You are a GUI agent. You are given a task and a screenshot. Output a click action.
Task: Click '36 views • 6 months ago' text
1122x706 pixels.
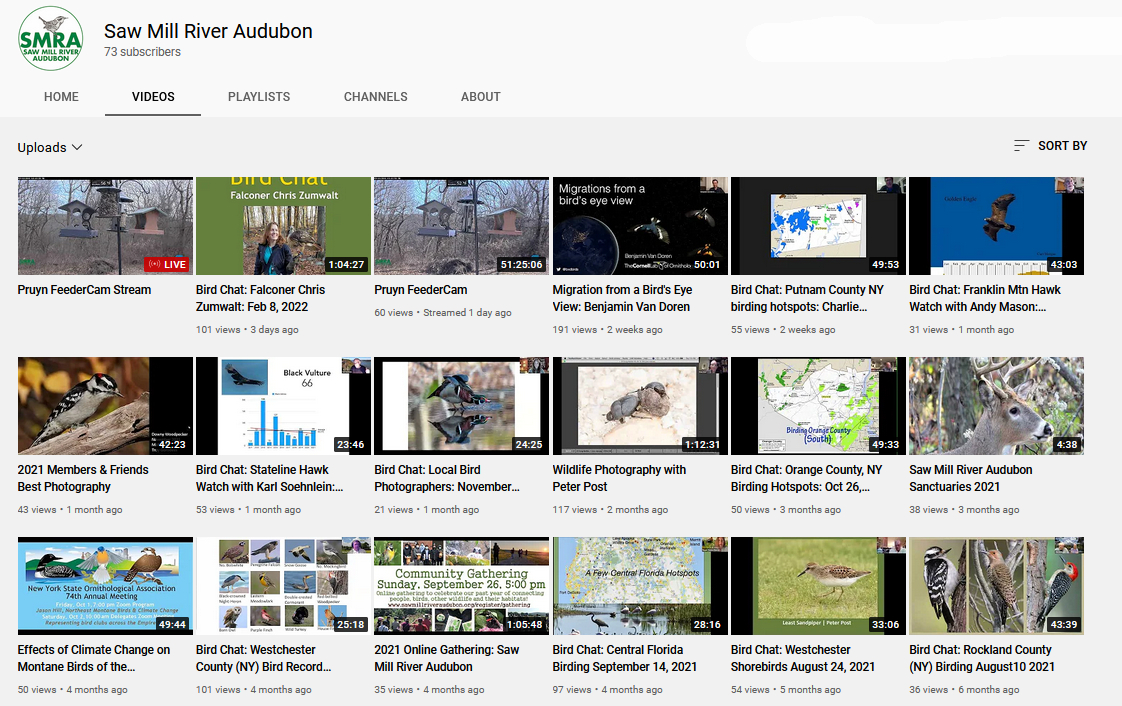[x=964, y=690]
